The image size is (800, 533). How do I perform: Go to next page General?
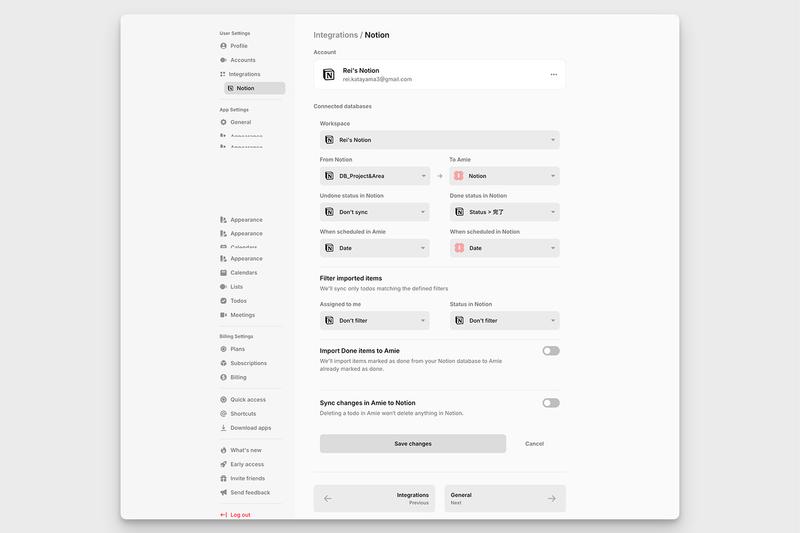tap(505, 498)
